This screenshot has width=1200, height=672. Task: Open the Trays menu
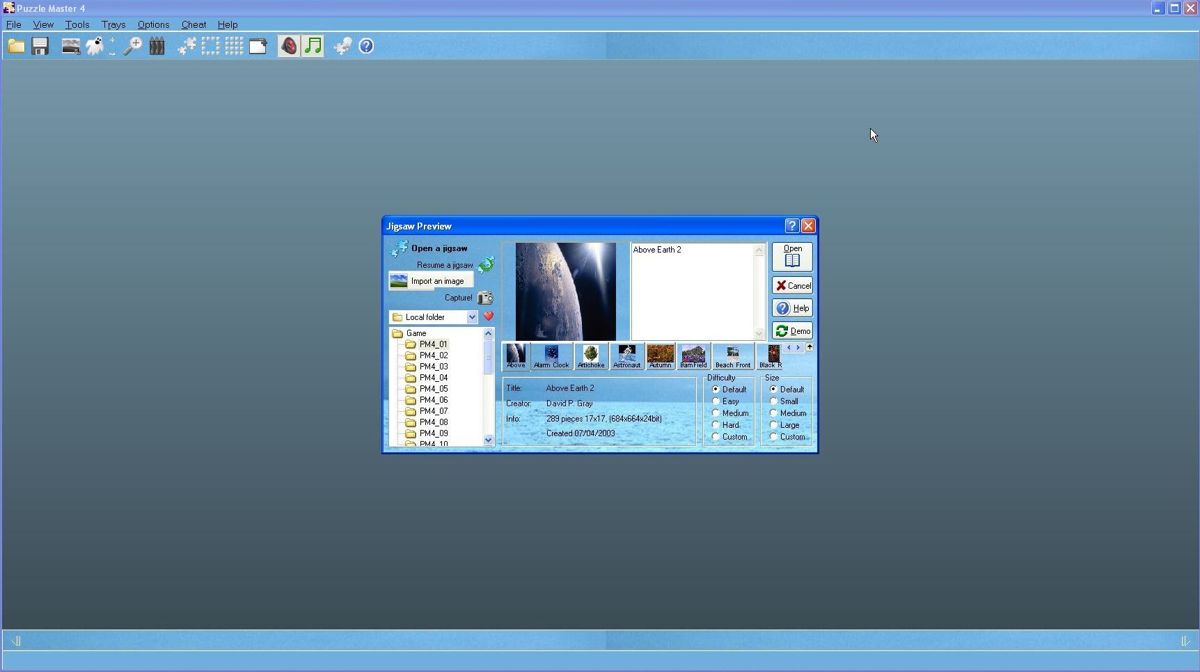tap(113, 24)
